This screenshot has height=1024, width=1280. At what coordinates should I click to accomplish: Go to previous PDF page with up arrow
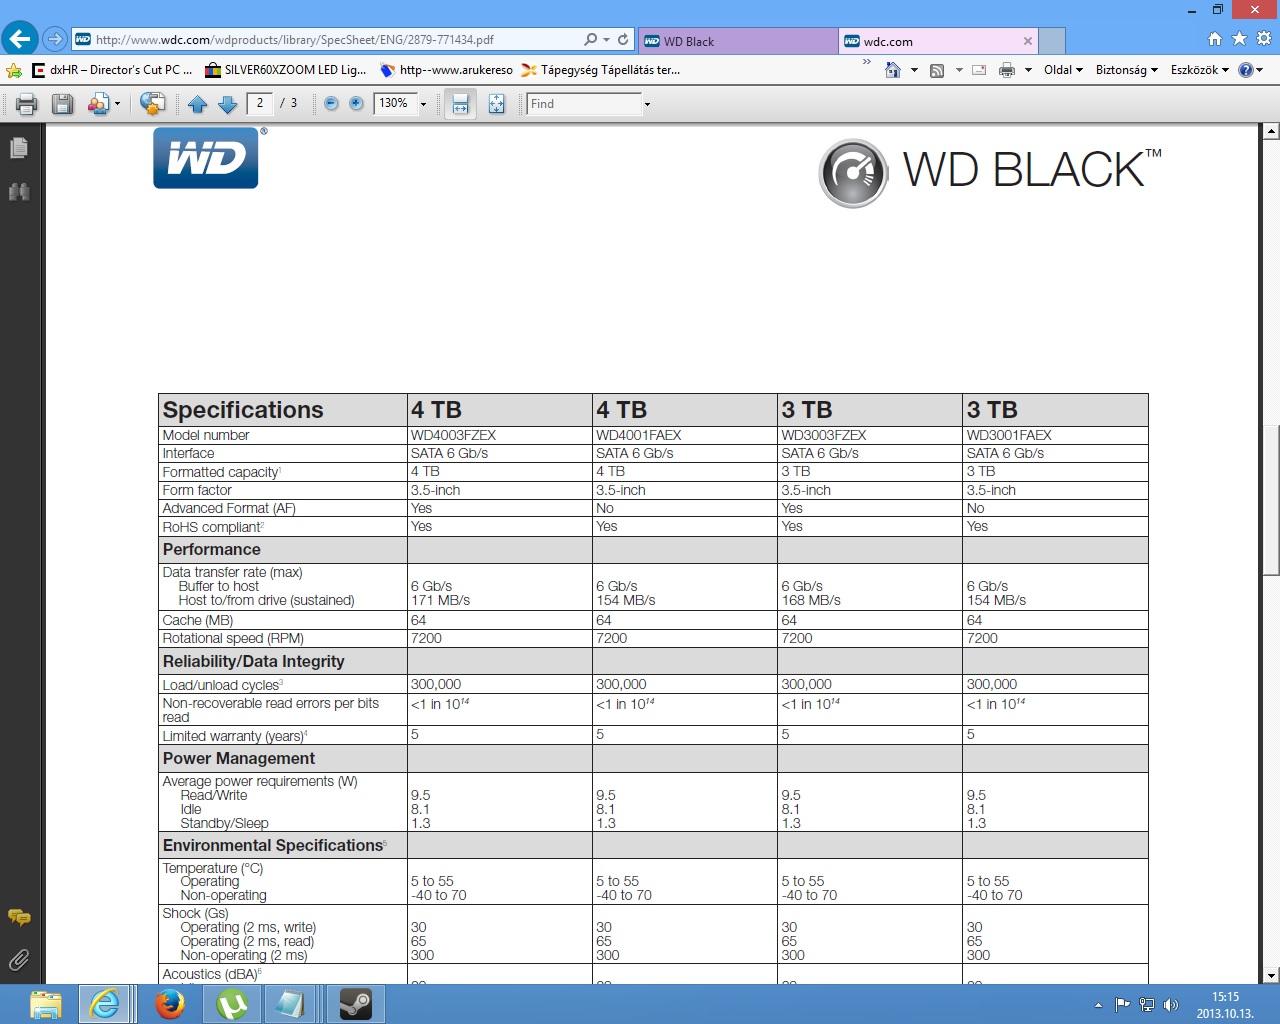click(x=197, y=104)
